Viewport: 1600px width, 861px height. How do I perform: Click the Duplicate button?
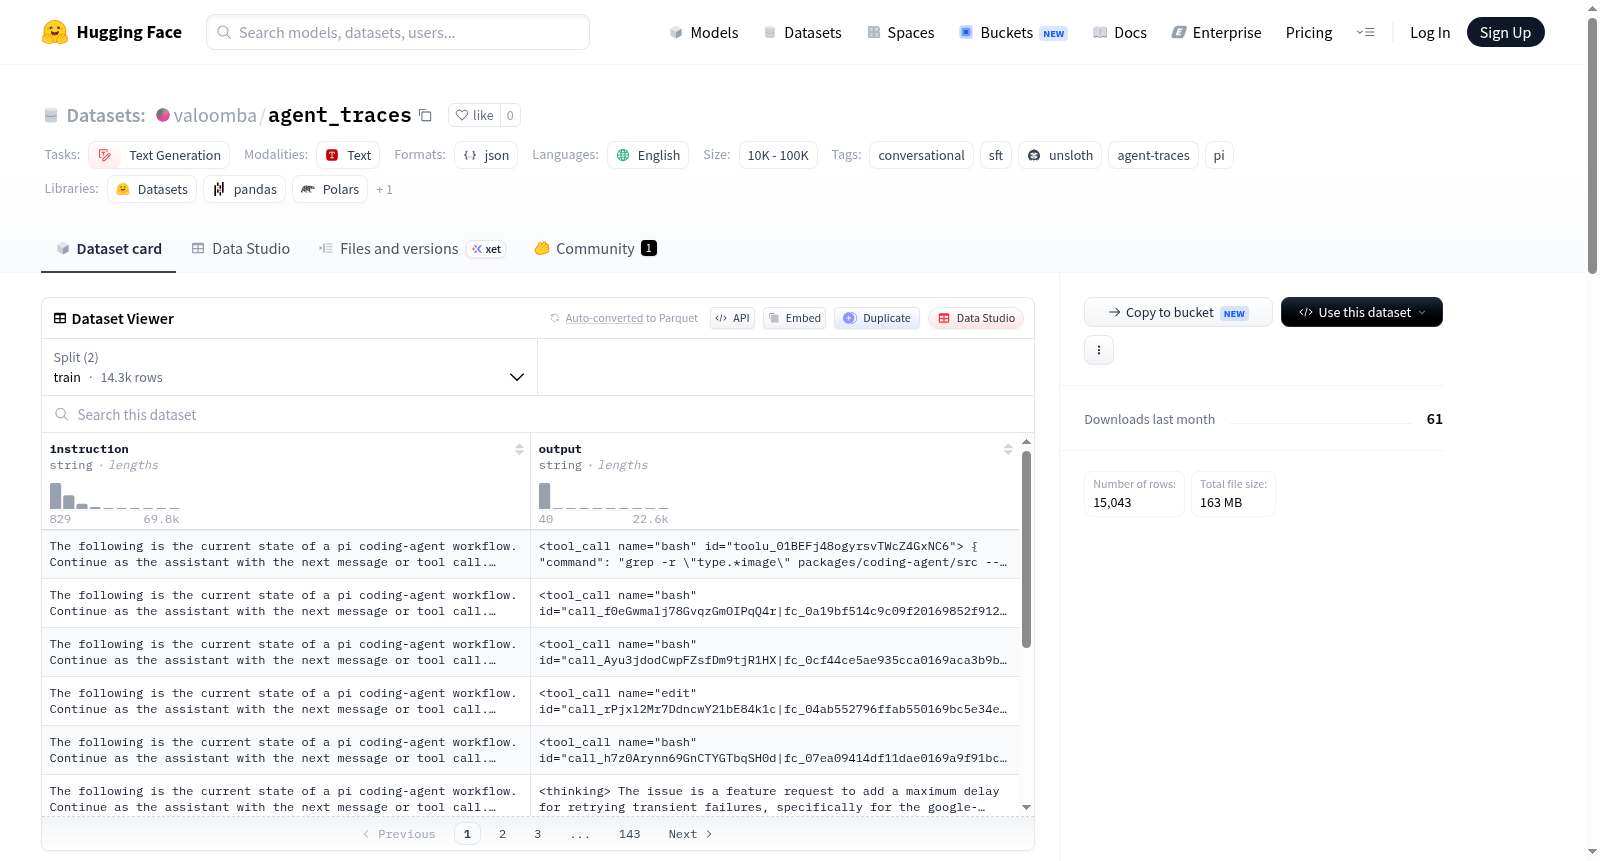point(877,318)
